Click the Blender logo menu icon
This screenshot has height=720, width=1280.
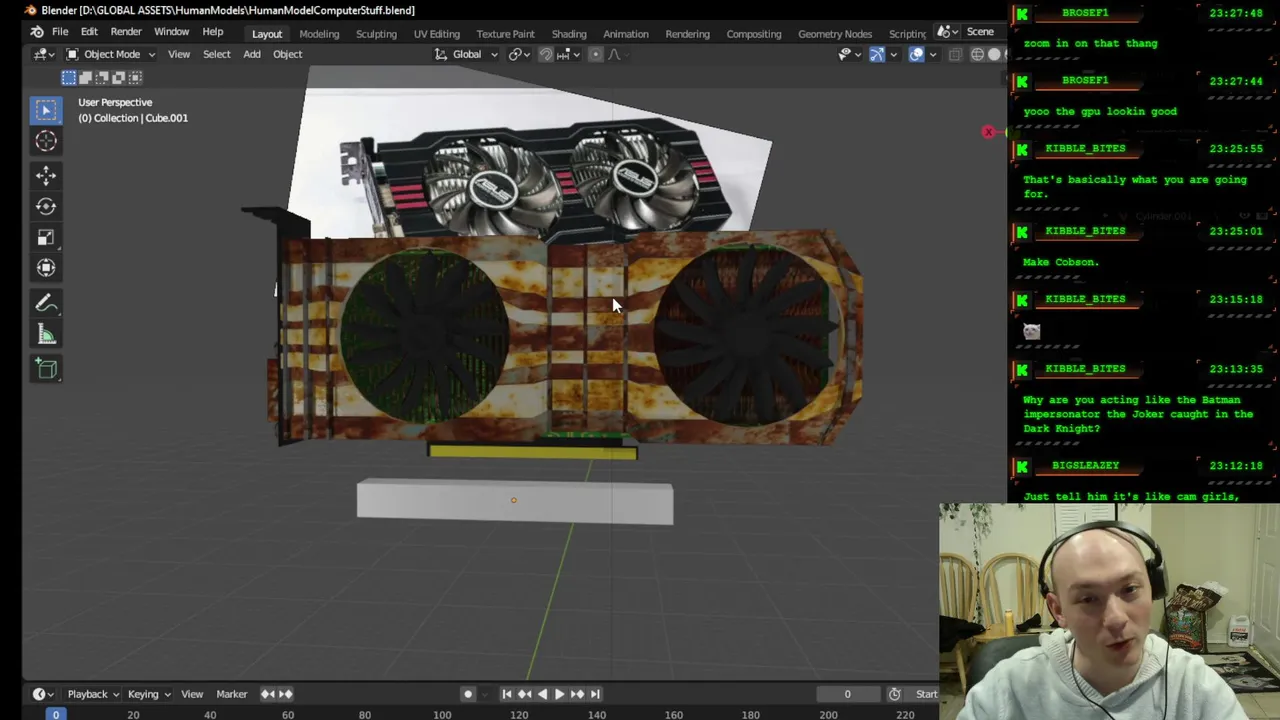(x=37, y=32)
